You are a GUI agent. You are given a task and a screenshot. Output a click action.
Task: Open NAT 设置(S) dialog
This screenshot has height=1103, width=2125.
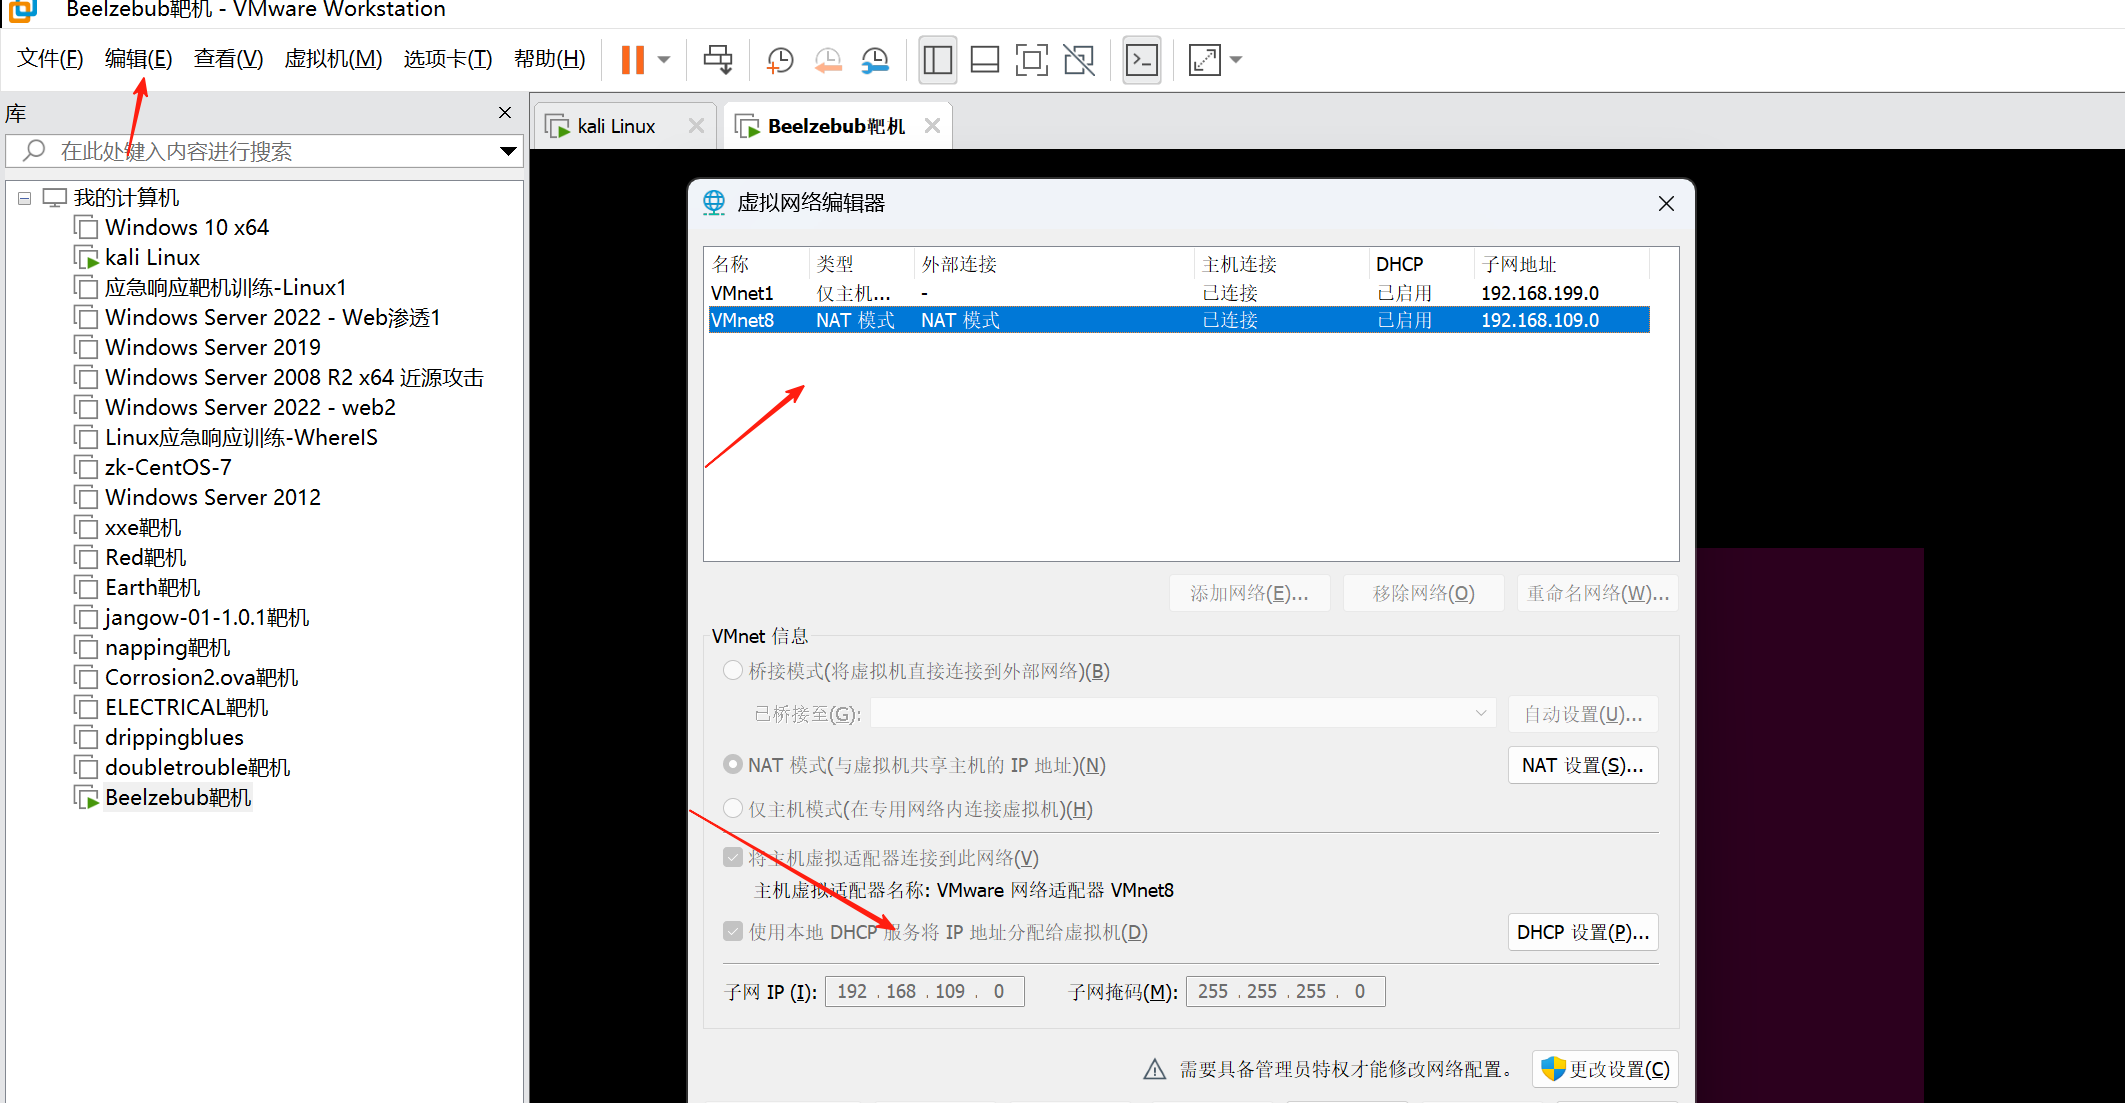click(x=1583, y=765)
